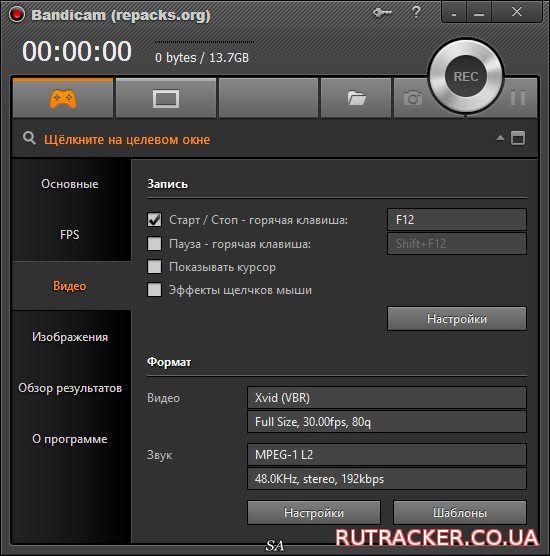Click the target window frame icon

point(518,138)
